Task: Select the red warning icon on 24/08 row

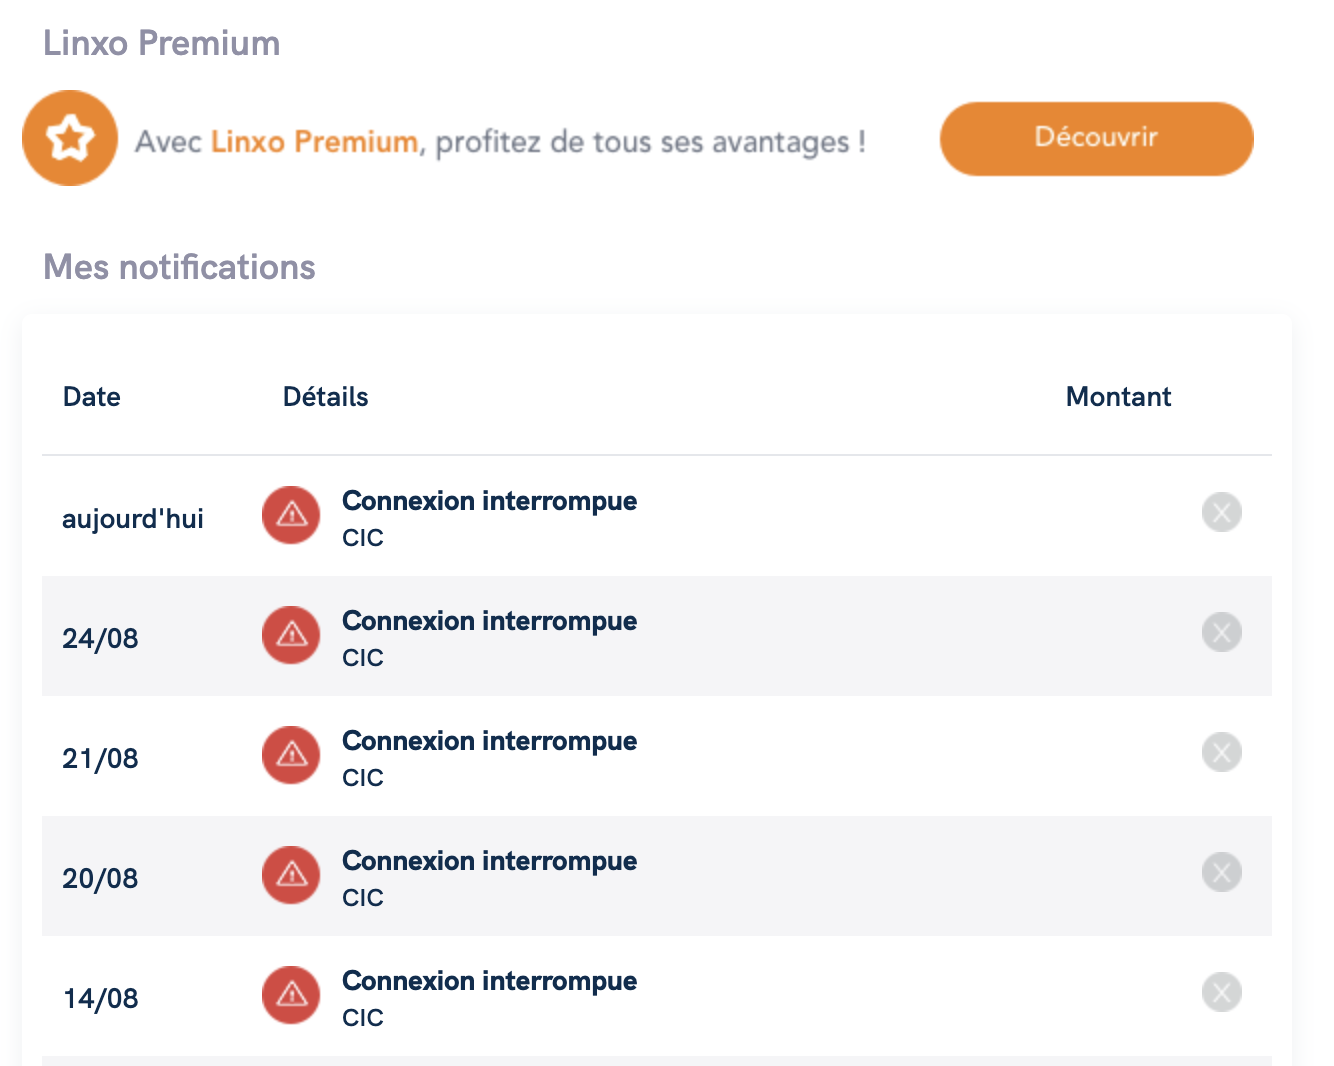Action: pyautogui.click(x=291, y=635)
